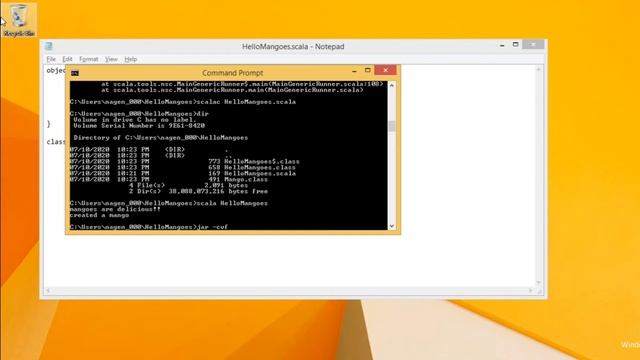Click Notepad horizontal scrollbar right arrow

(x=531, y=290)
